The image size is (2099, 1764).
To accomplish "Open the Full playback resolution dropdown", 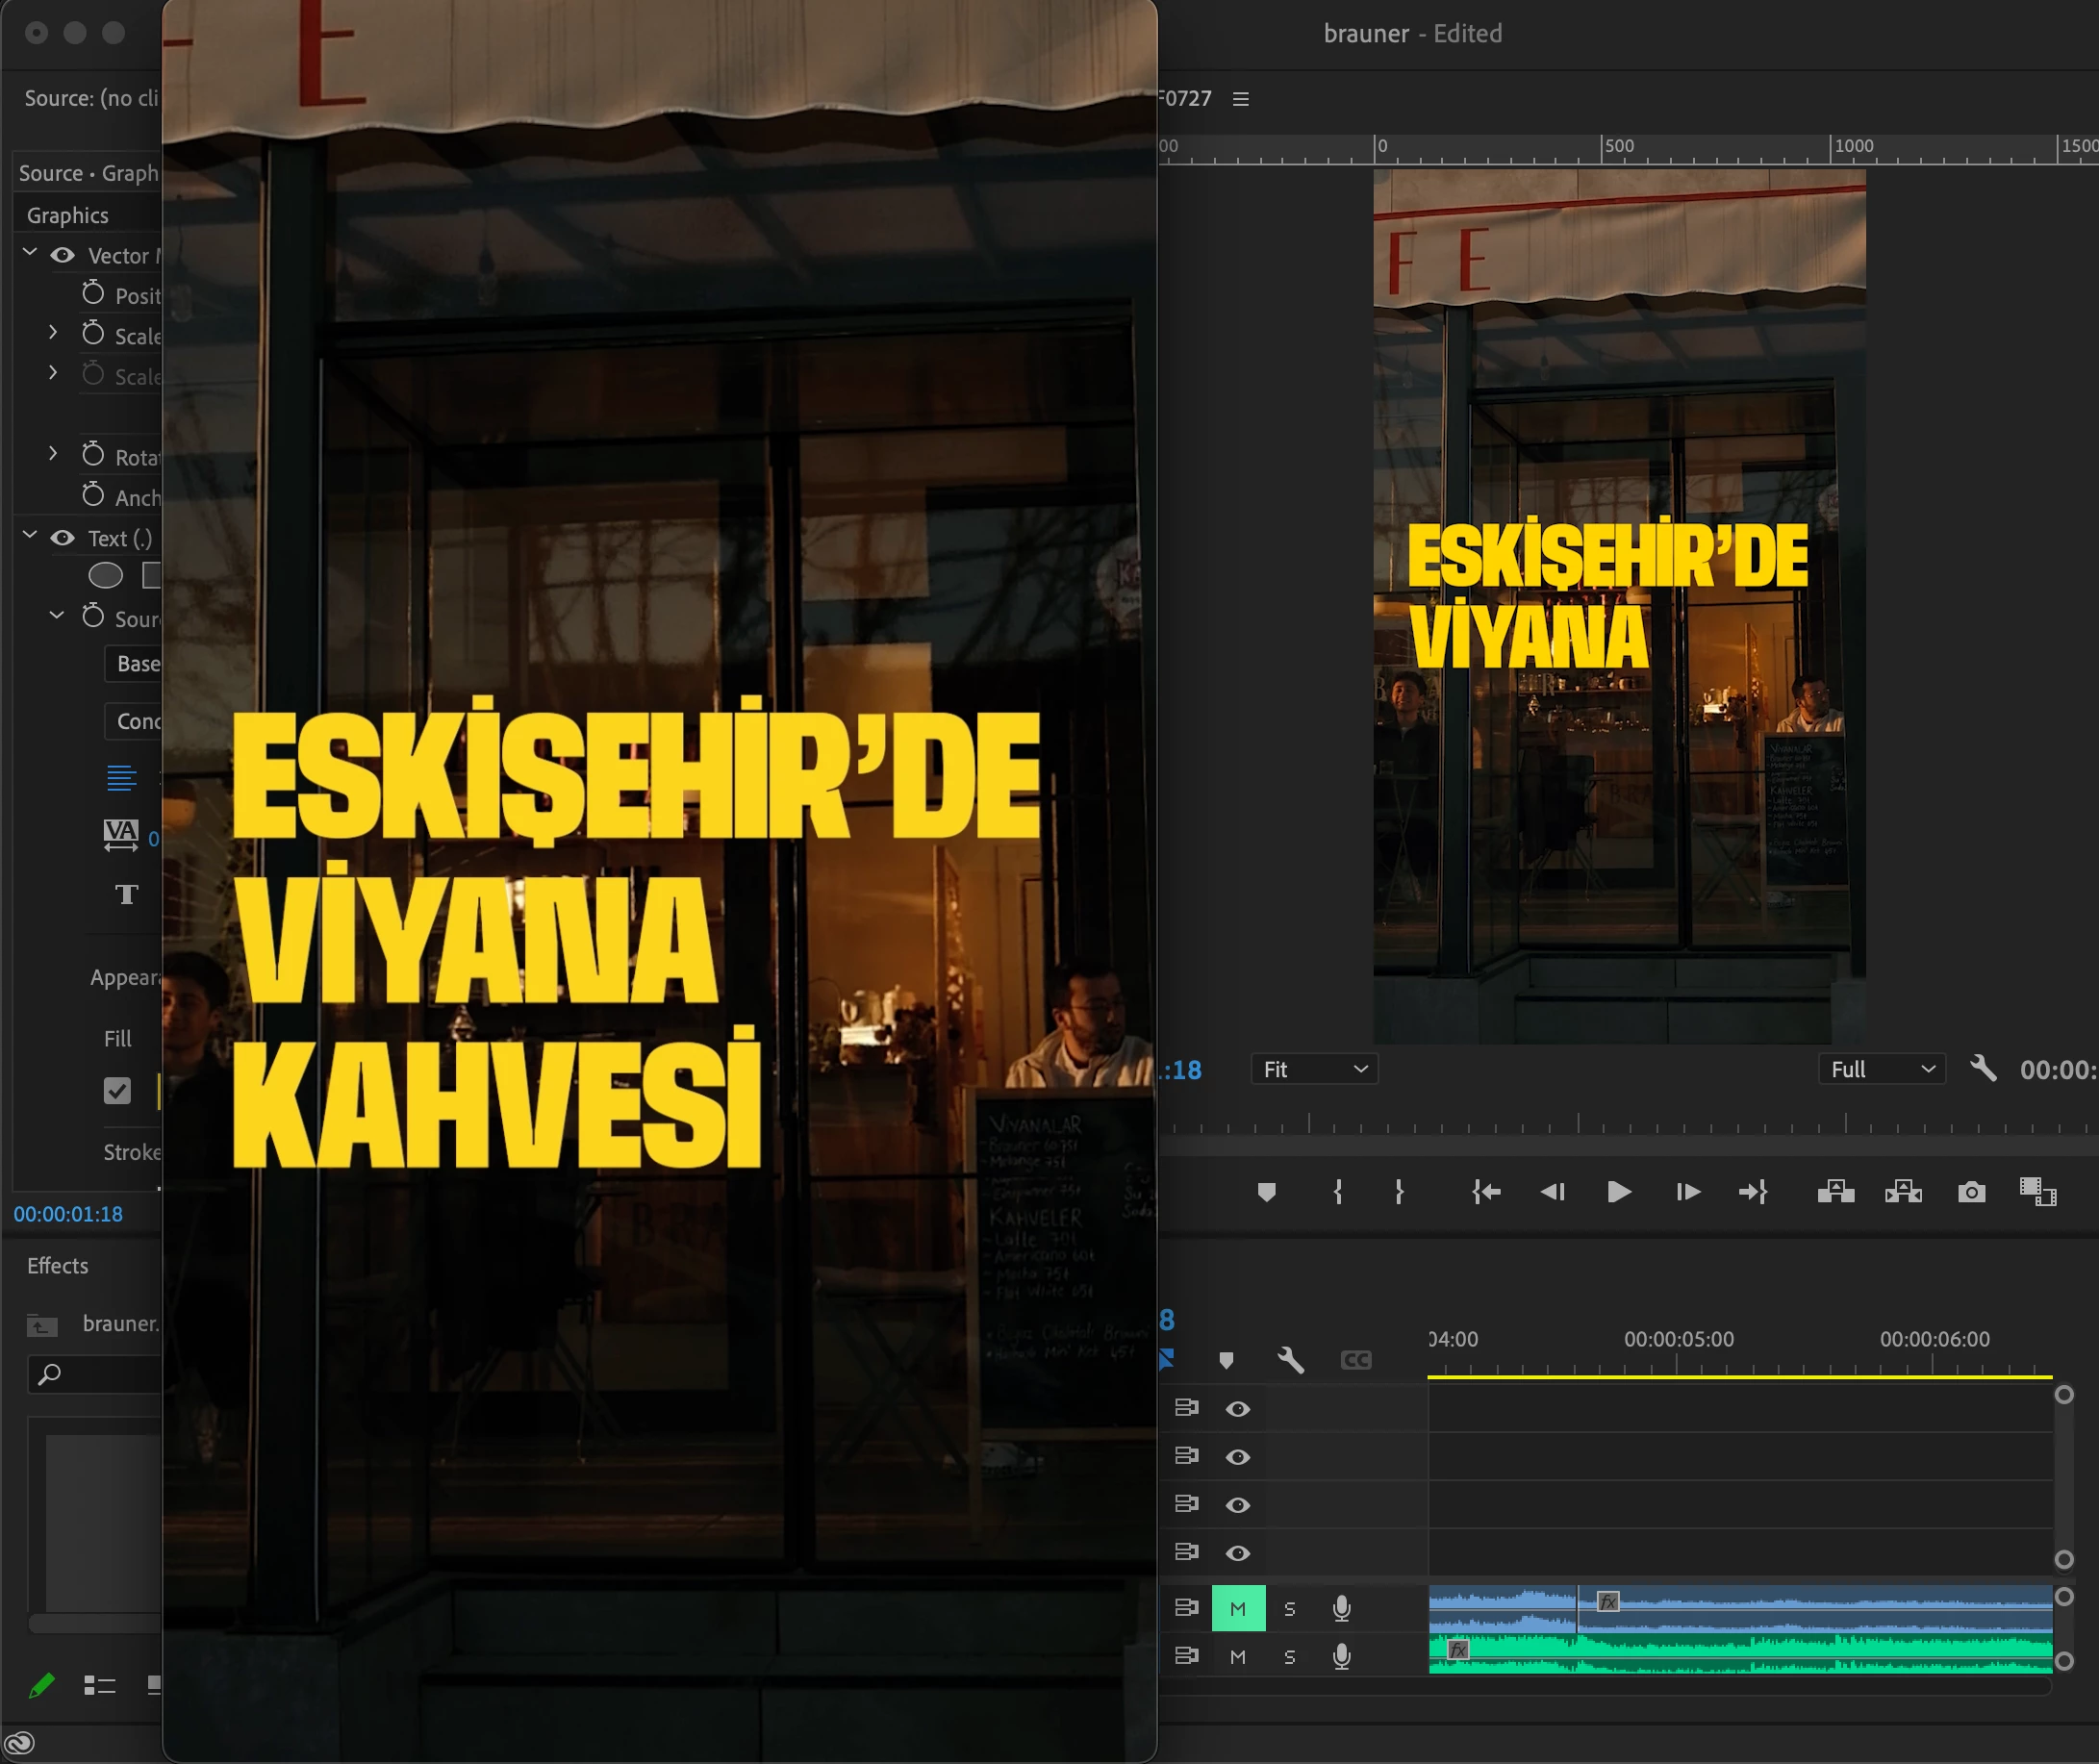I will pos(1881,1069).
